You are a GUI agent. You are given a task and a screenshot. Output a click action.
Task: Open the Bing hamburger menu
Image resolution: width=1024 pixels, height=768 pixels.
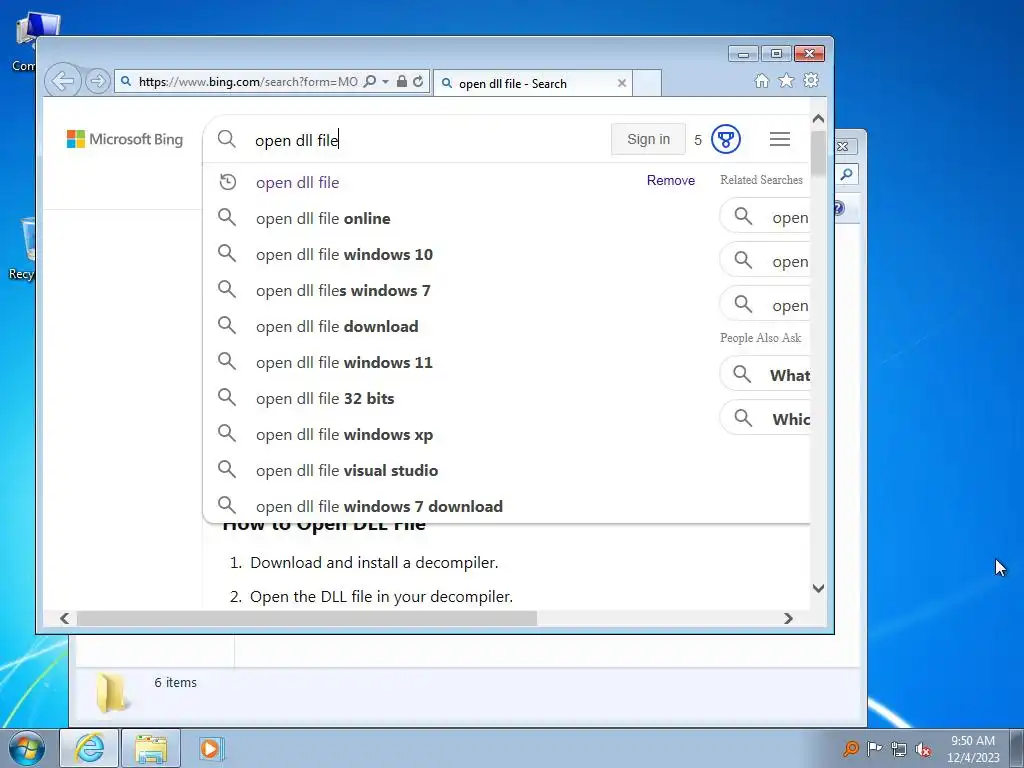(x=780, y=139)
